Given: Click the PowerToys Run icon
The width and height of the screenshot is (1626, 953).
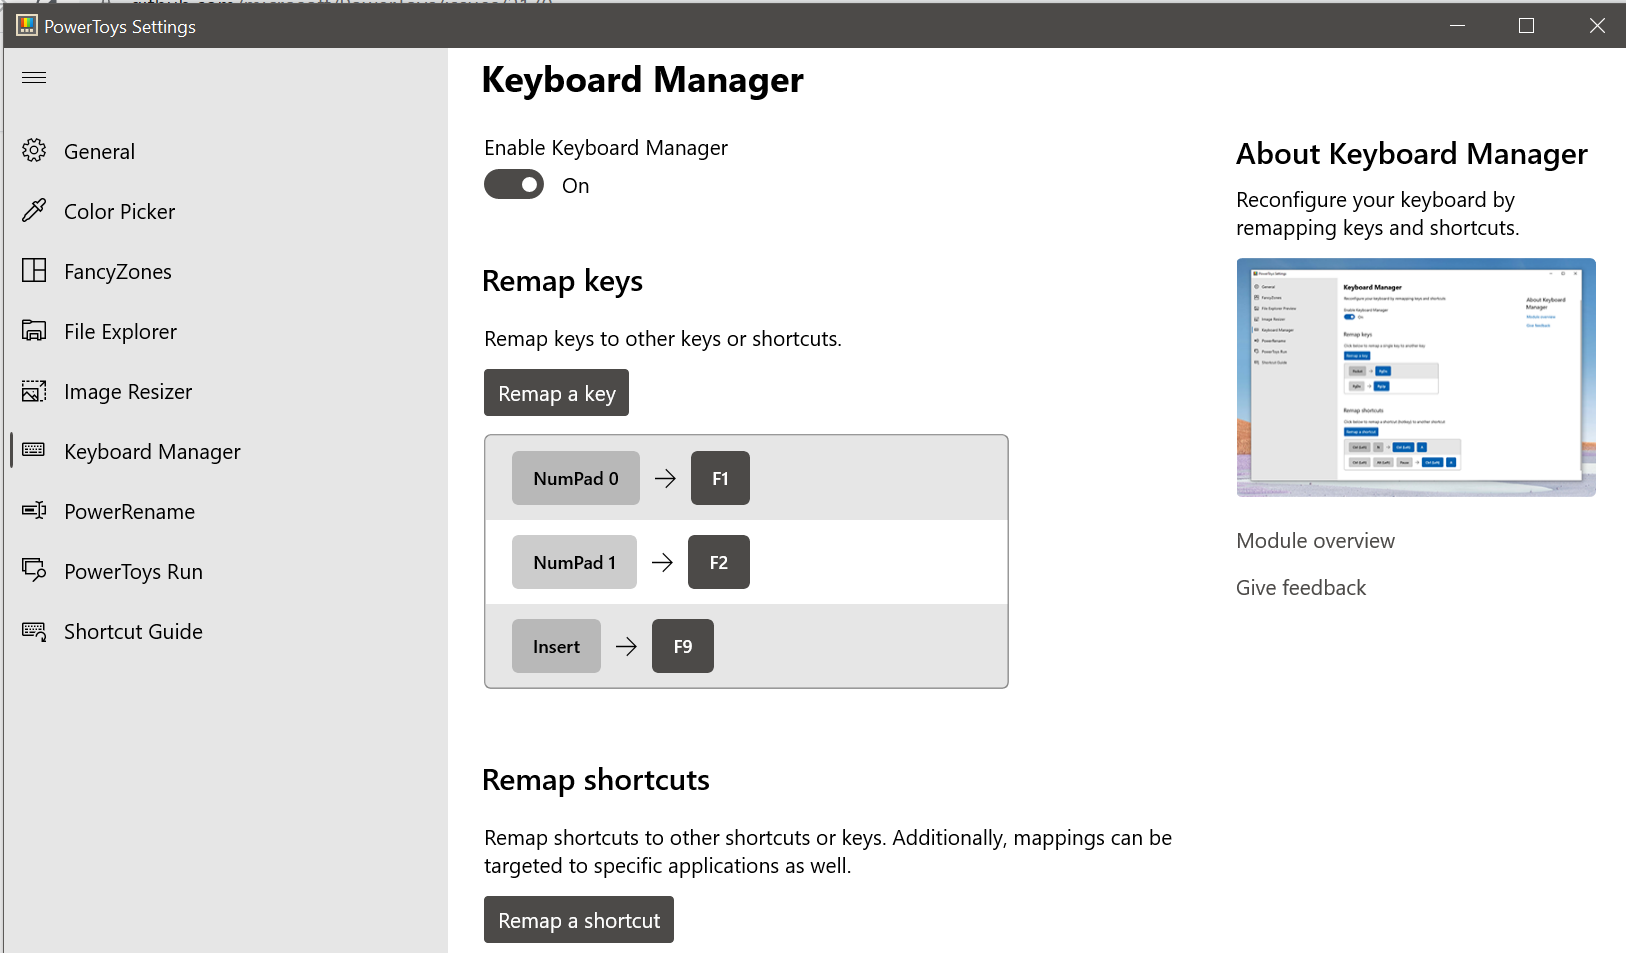Looking at the screenshot, I should 34,570.
